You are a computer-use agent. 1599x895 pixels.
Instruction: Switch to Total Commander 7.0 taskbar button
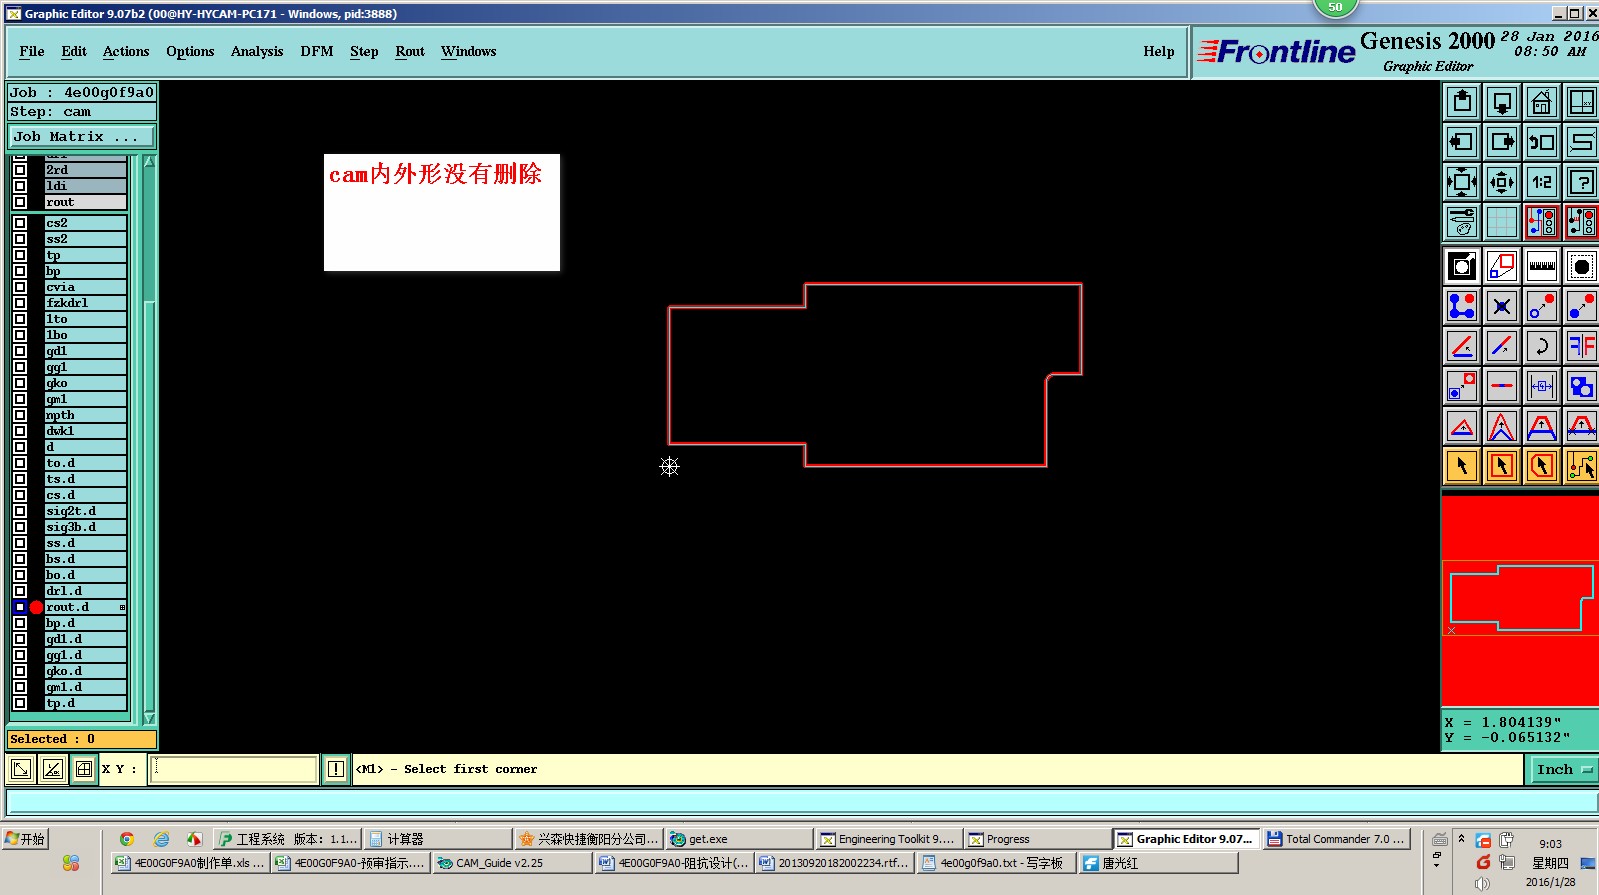(x=1336, y=839)
